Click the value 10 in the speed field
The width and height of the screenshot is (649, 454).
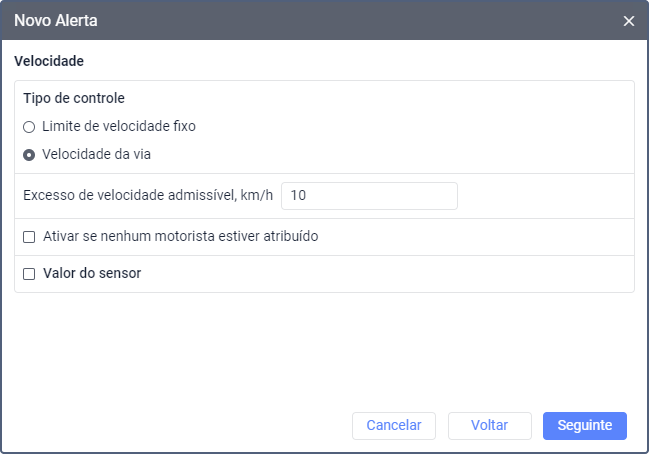[298, 196]
